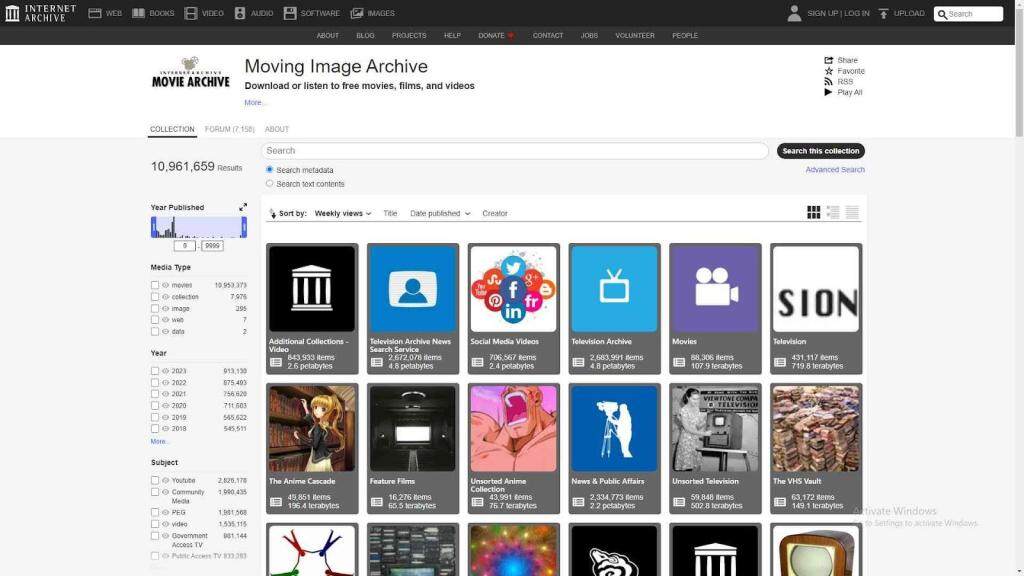Check the 2021 year filter
The image size is (1024, 576).
(x=155, y=394)
